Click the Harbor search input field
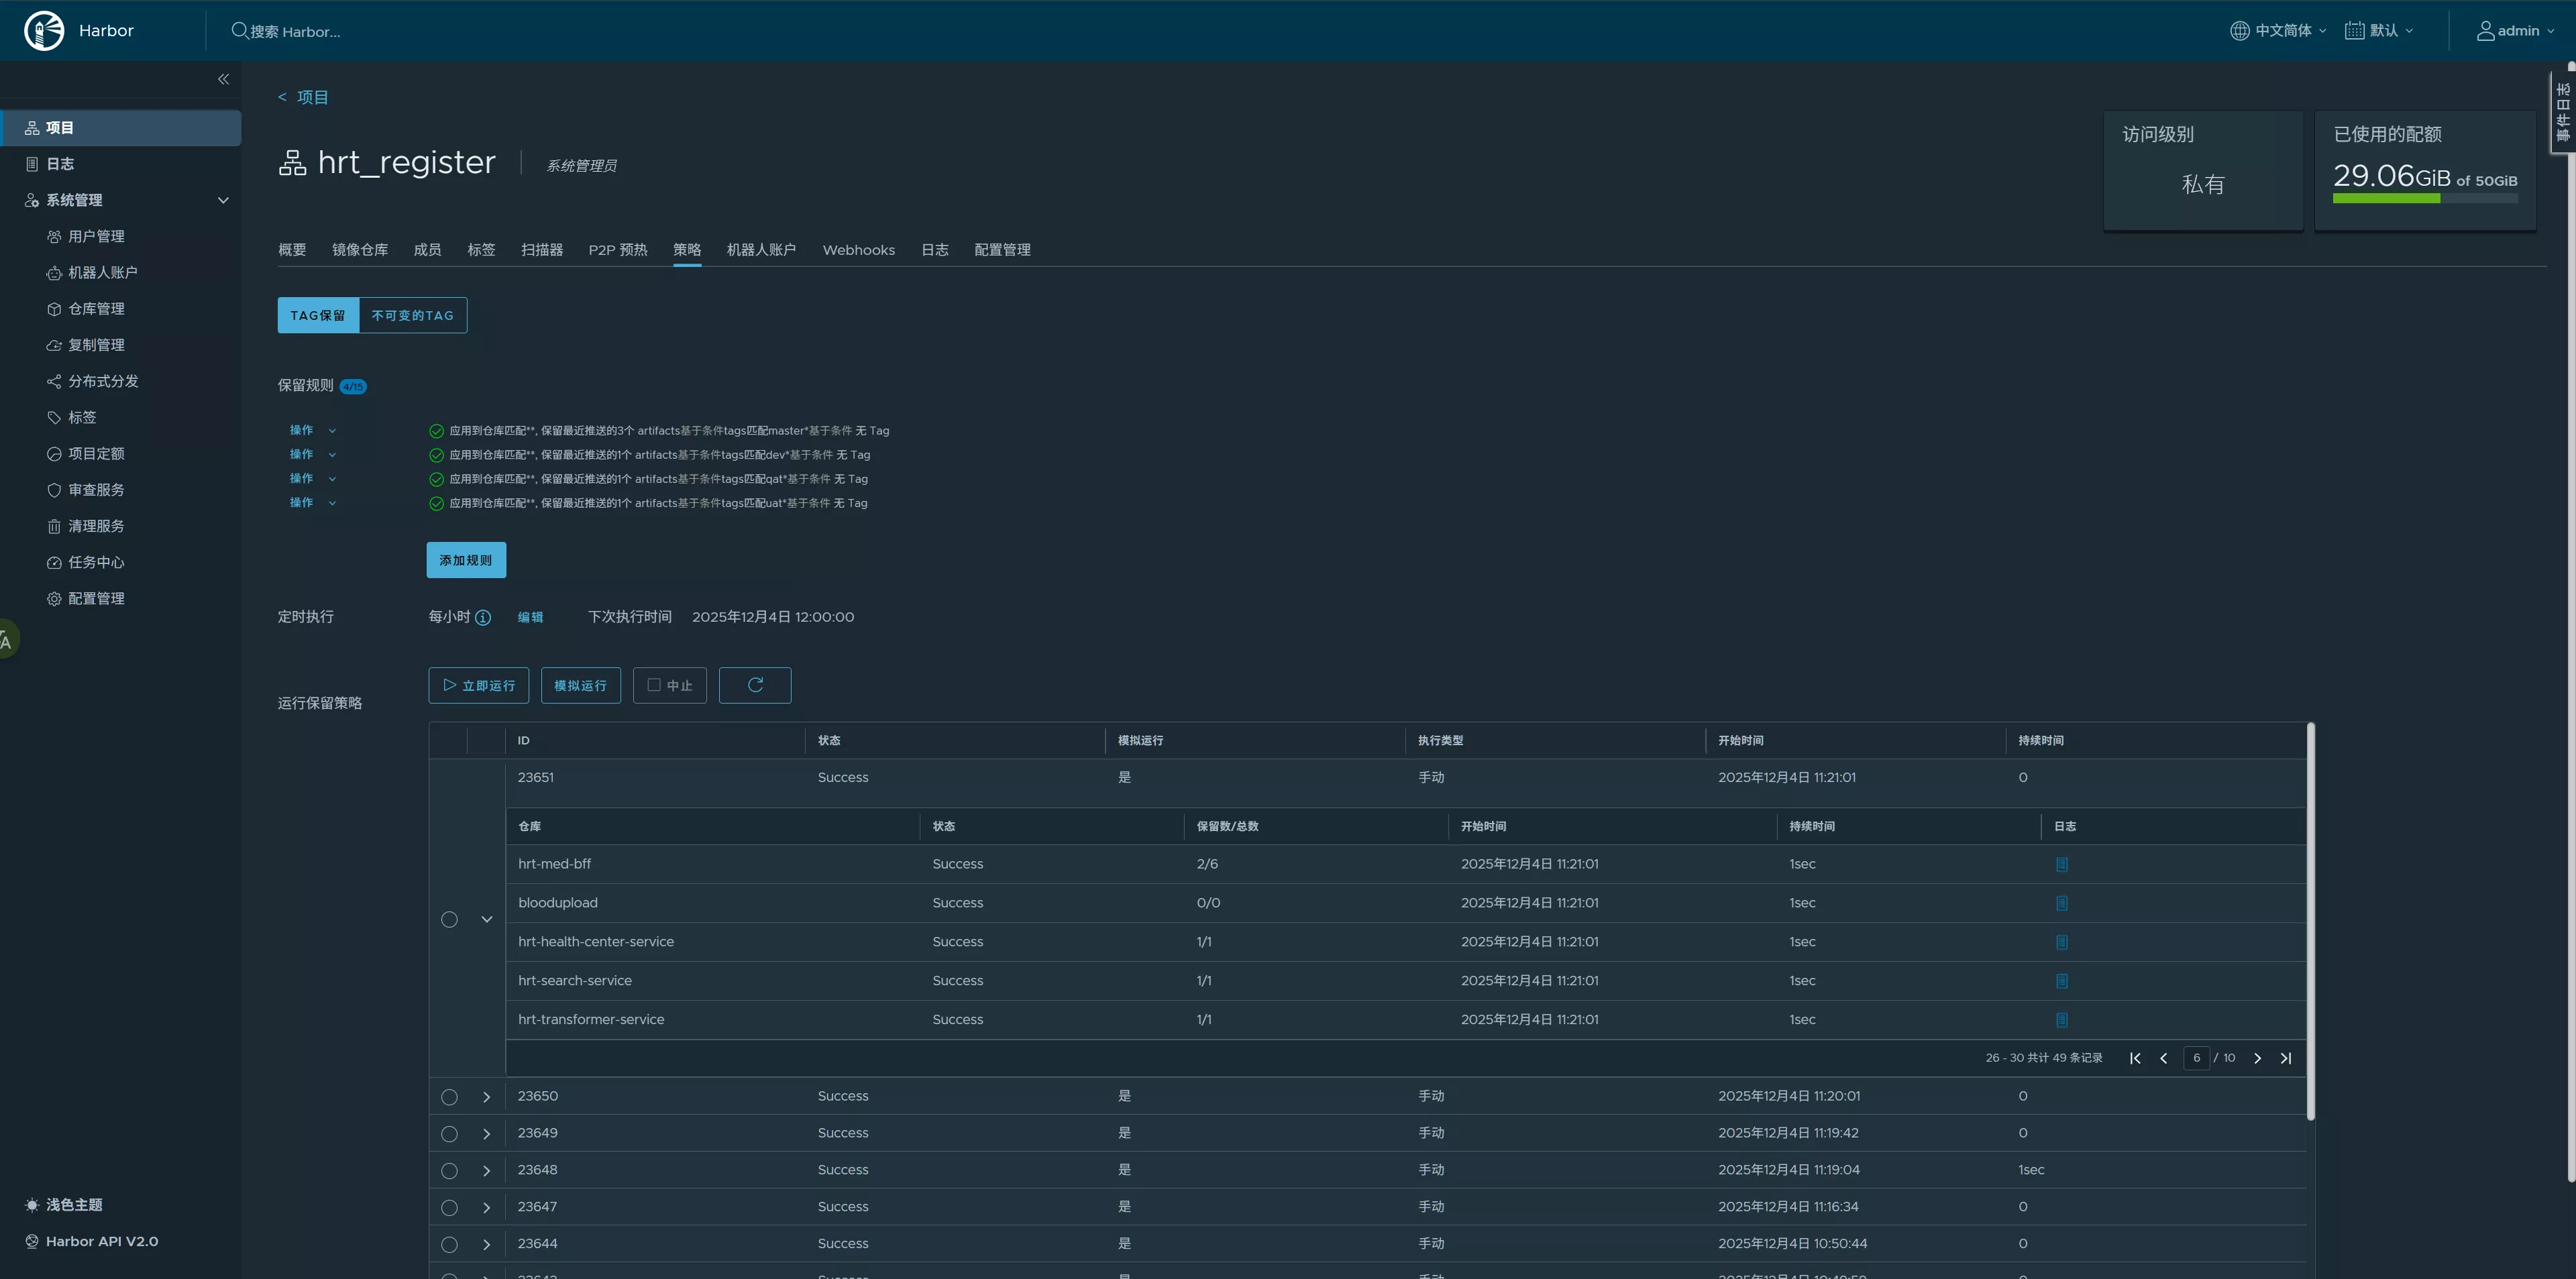This screenshot has width=2576, height=1279. (295, 32)
